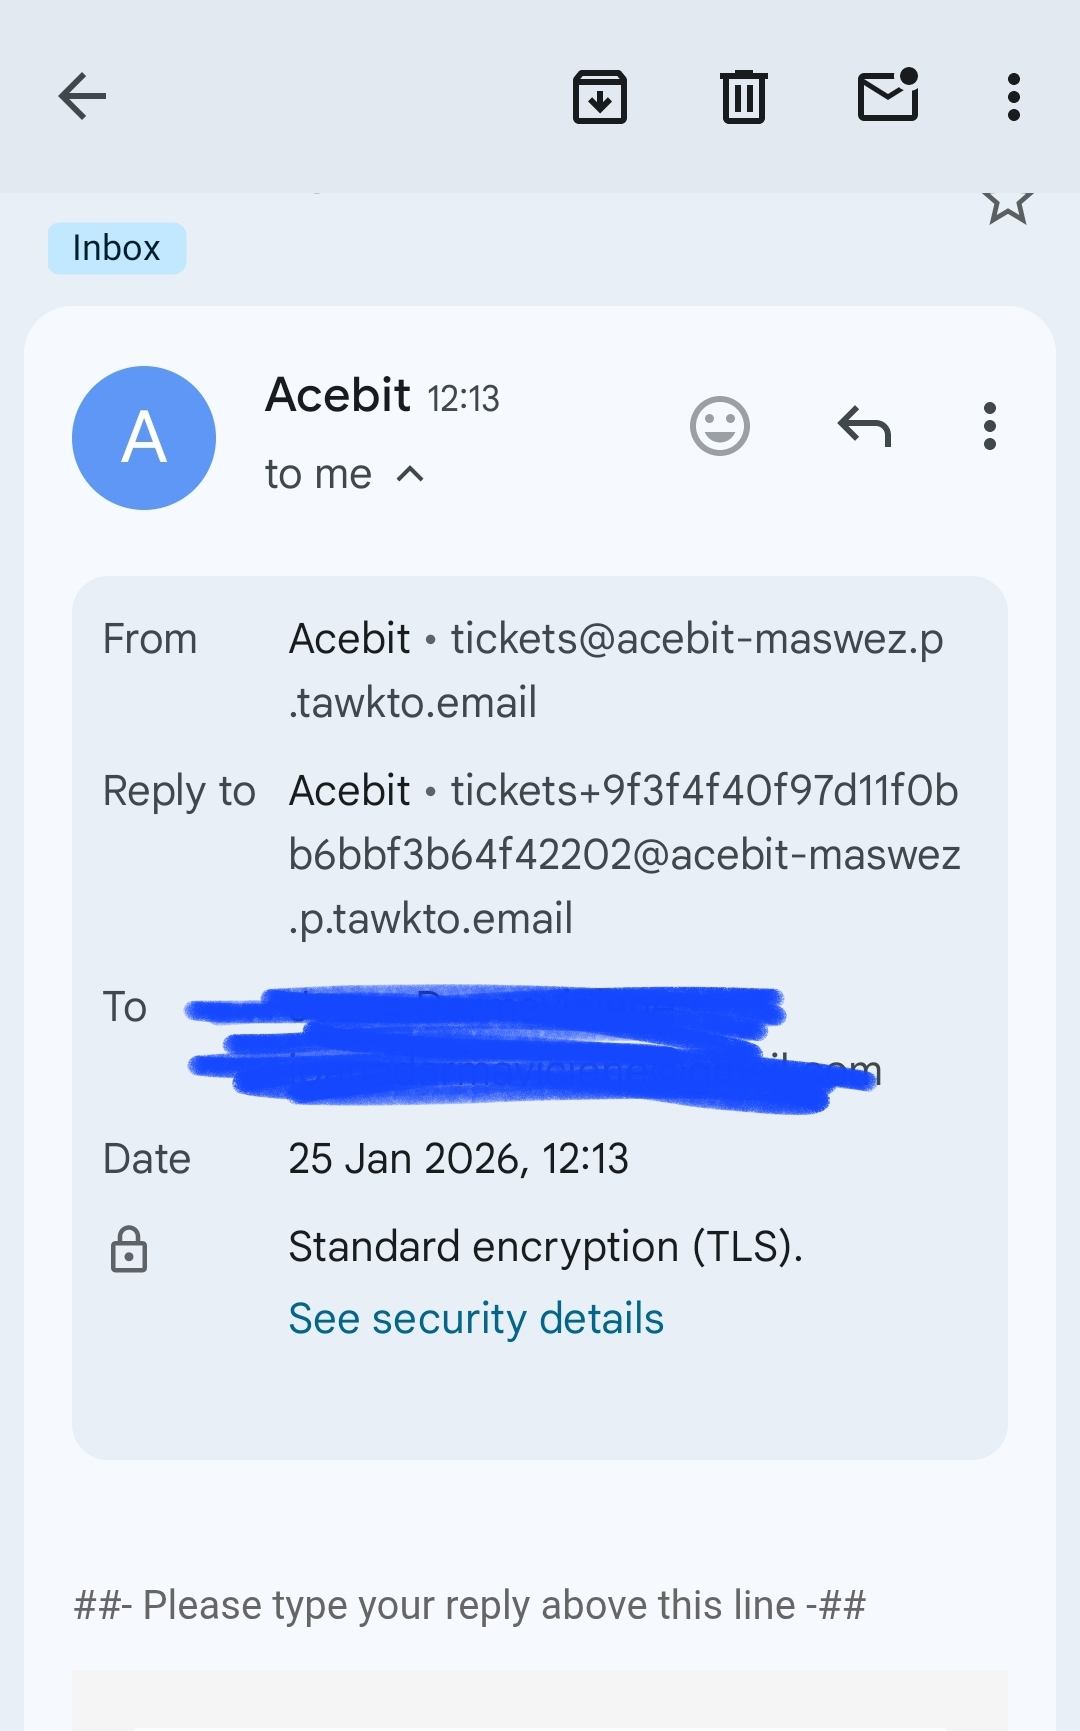This screenshot has height=1731, width=1080.
Task: Add emoji reaction to message
Action: pyautogui.click(x=719, y=427)
